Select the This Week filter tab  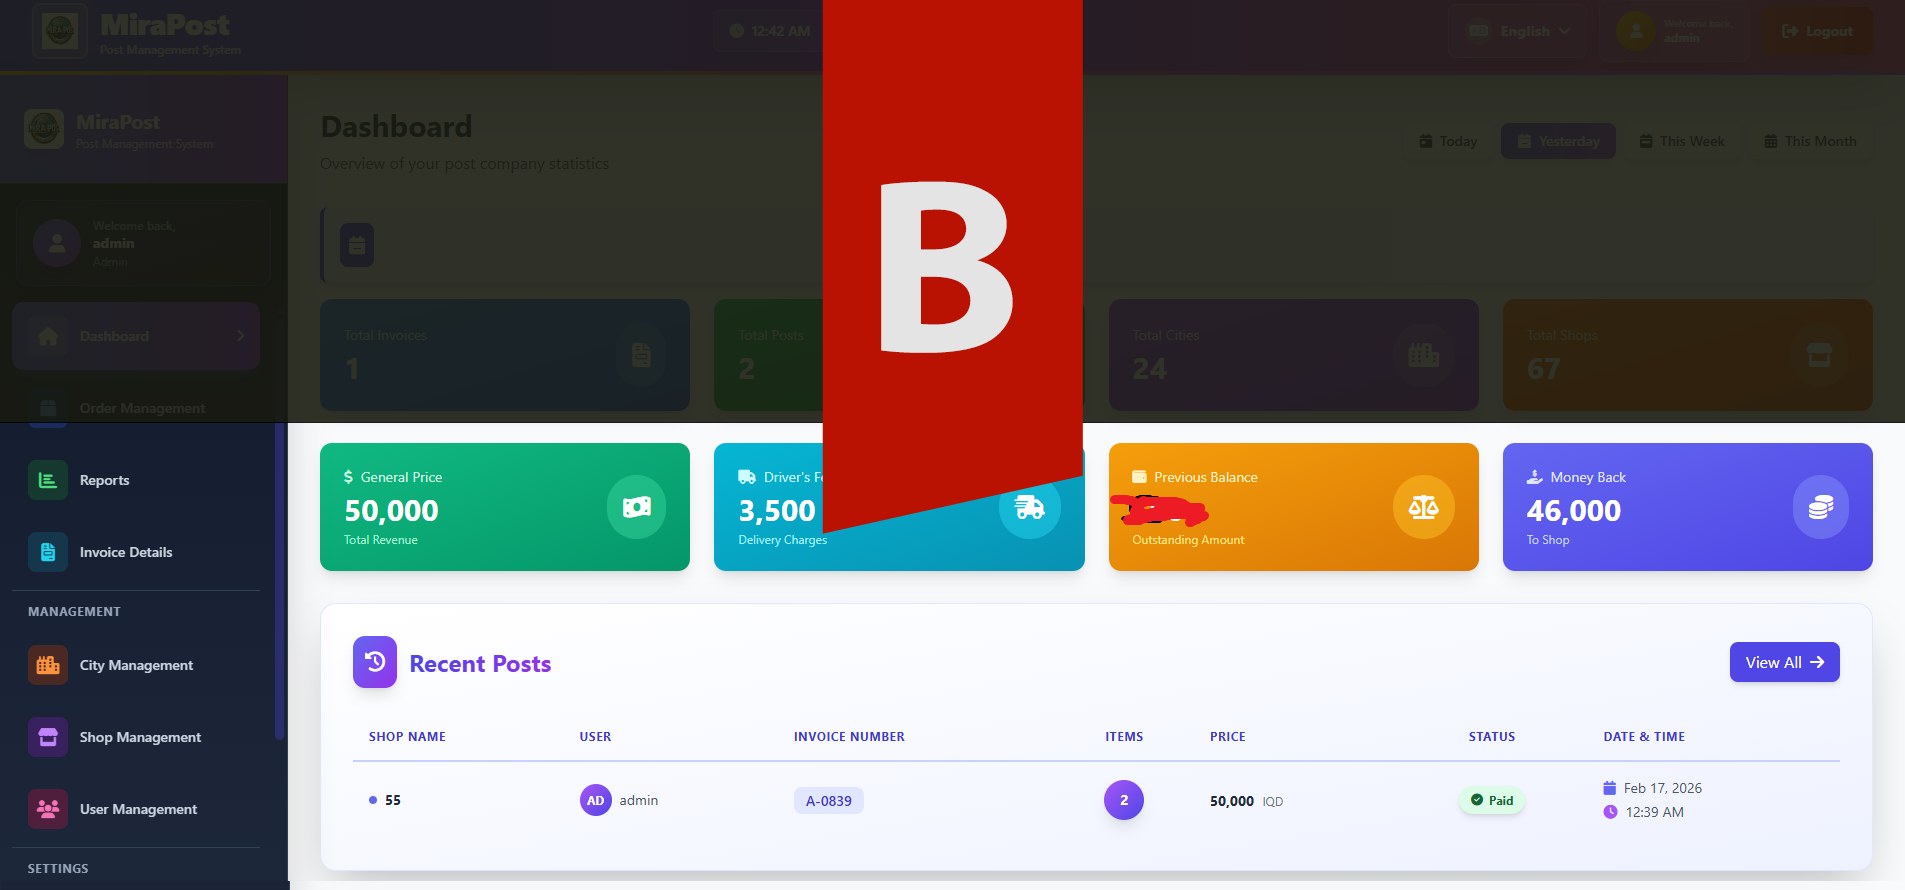click(x=1682, y=141)
